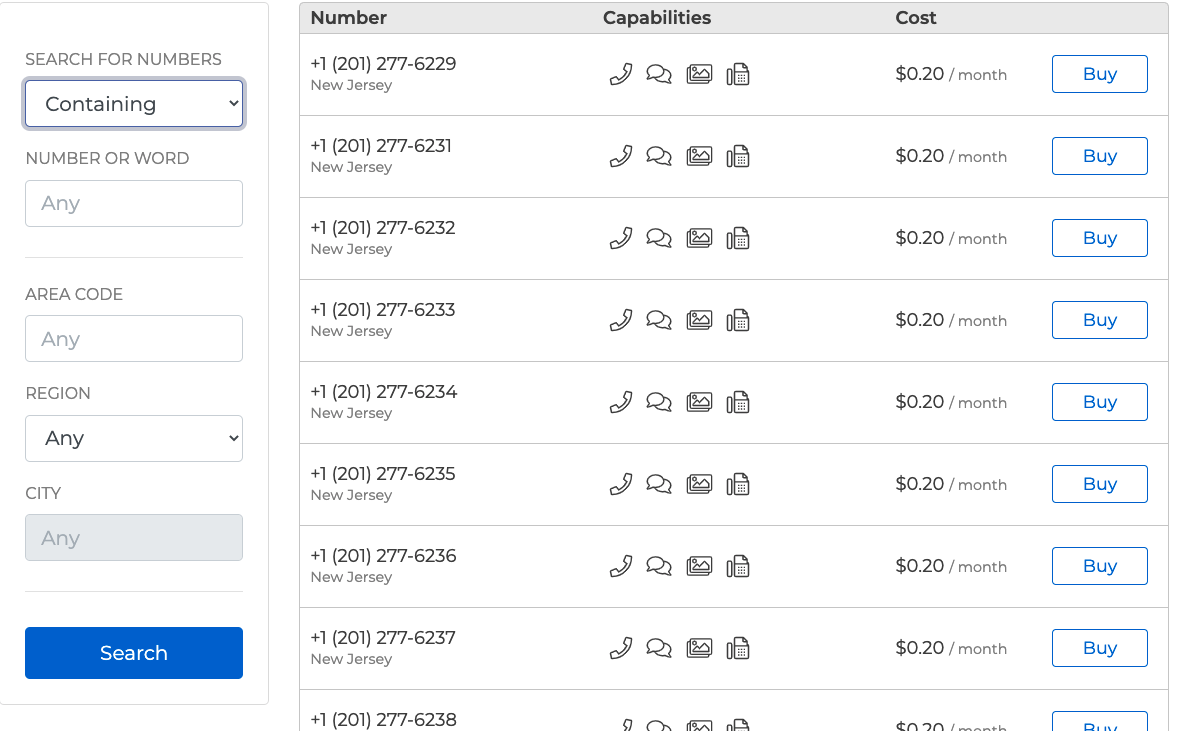Click the fax icon for +1 (201) 277-6237

(738, 648)
